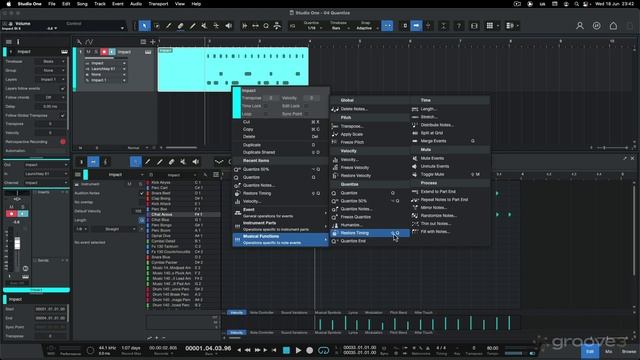Mute the Impact track with M button

(x=88, y=52)
